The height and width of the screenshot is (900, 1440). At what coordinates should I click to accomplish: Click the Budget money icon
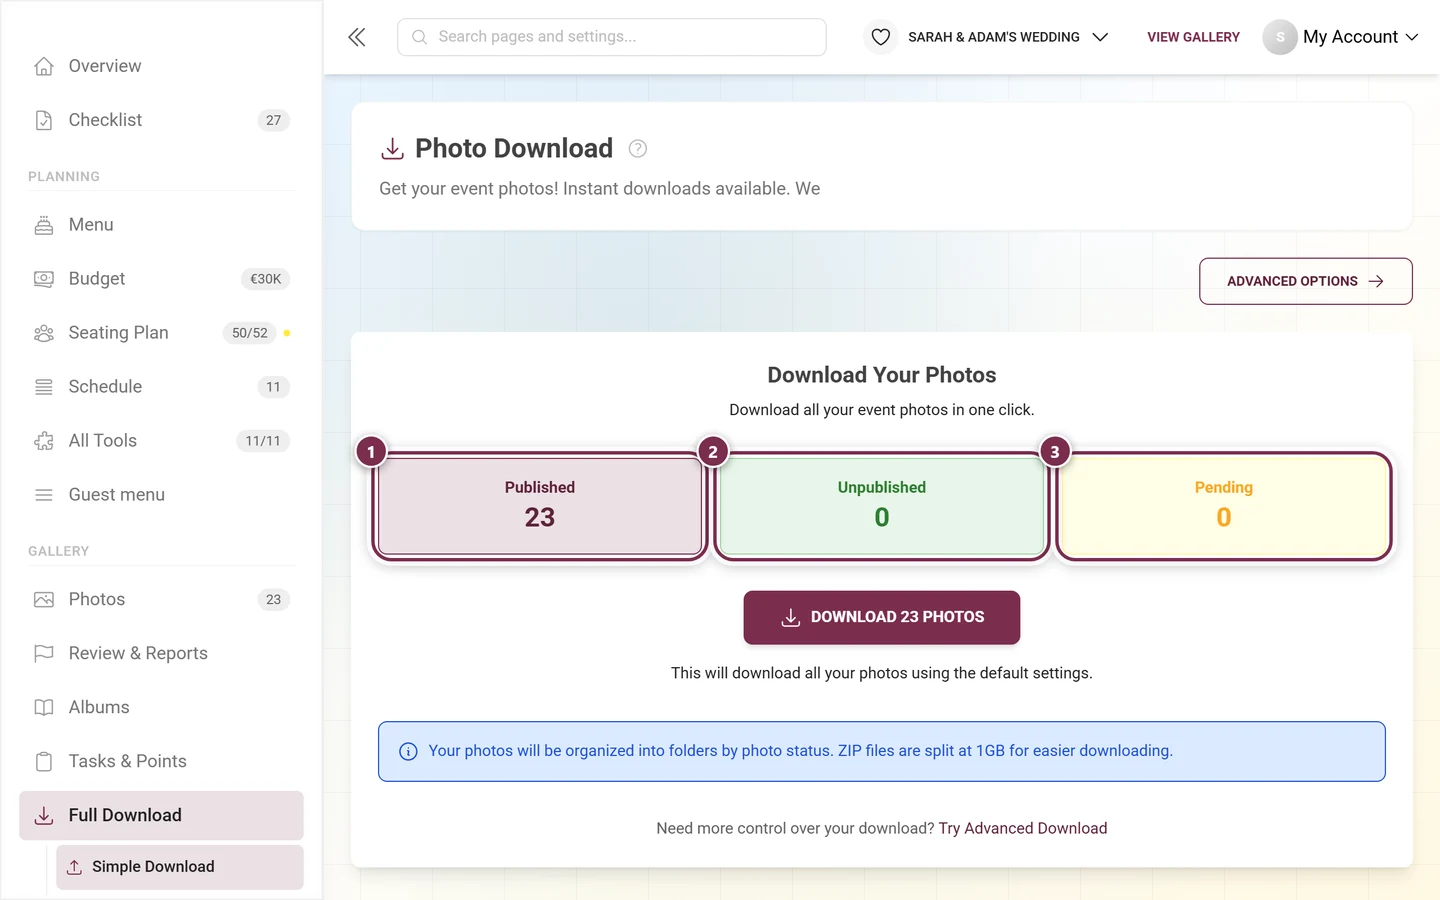tap(44, 279)
